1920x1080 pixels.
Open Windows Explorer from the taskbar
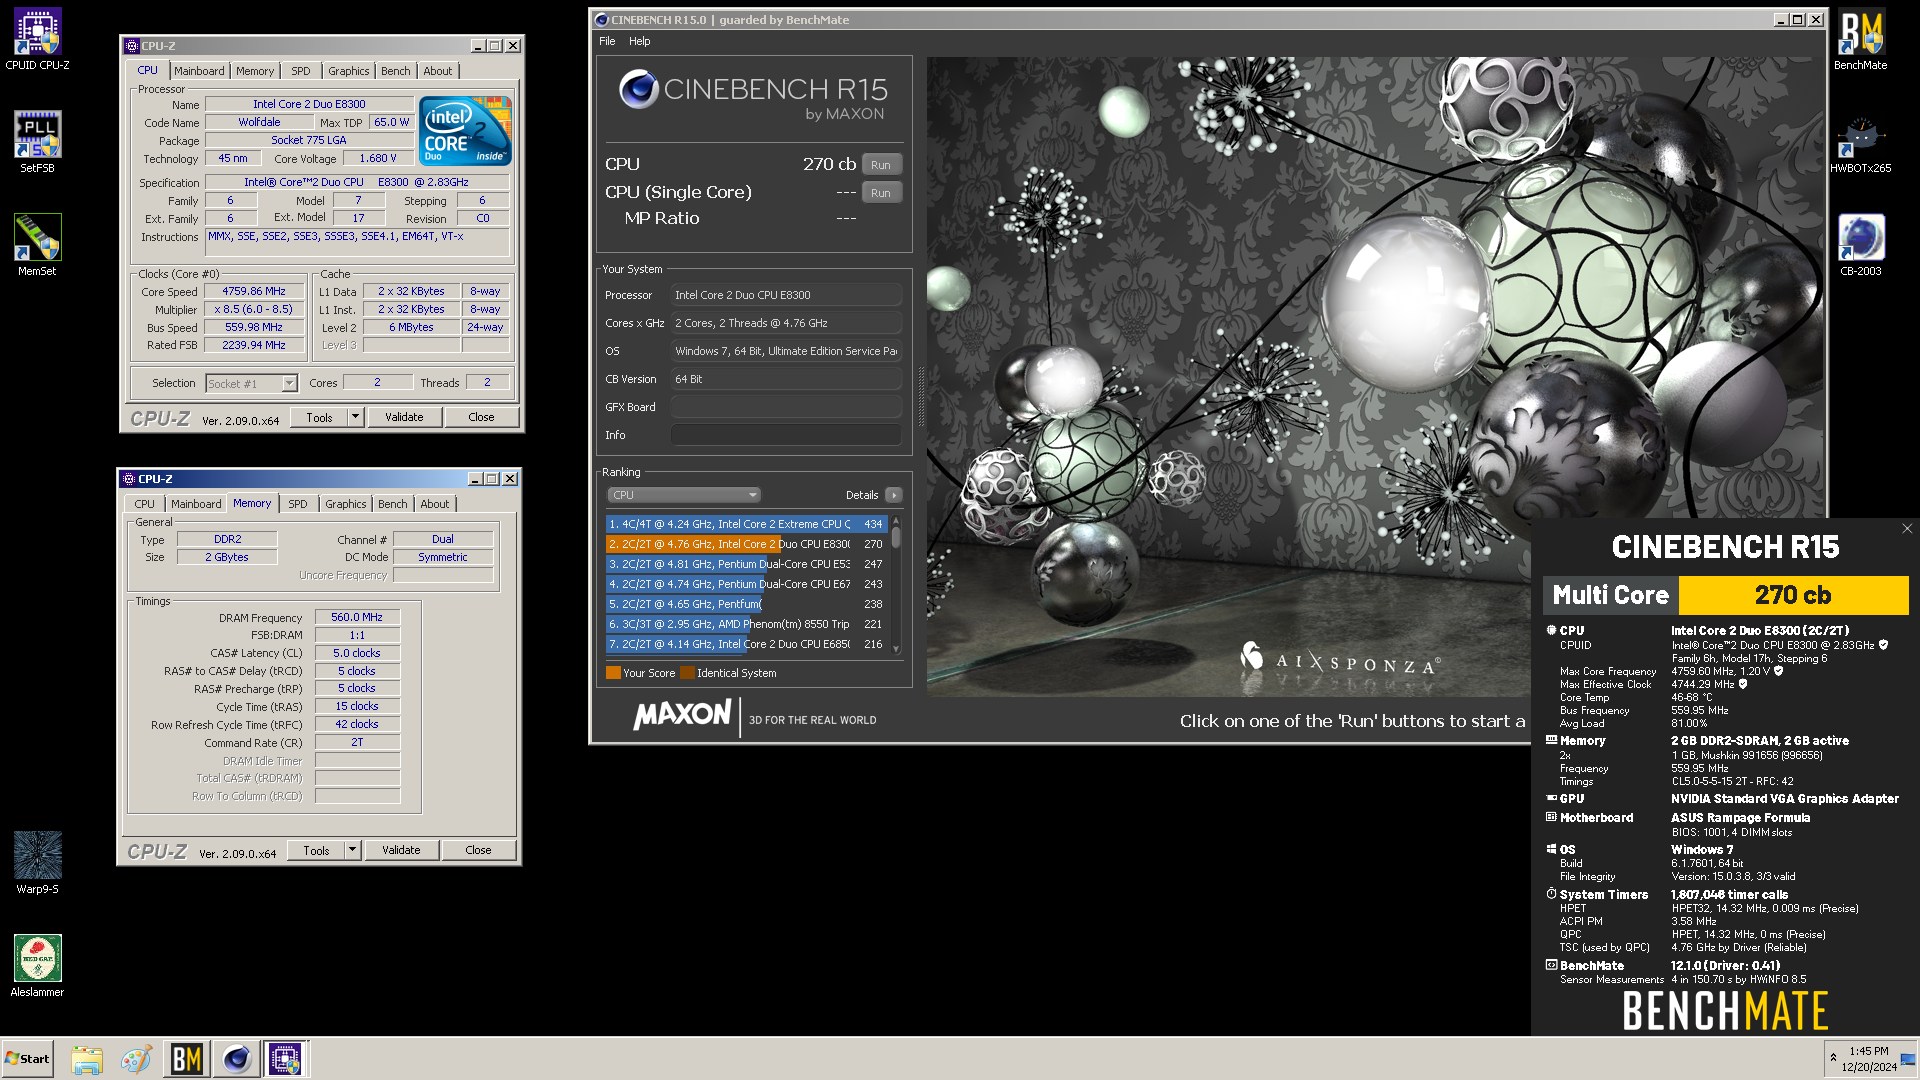[x=87, y=1059]
